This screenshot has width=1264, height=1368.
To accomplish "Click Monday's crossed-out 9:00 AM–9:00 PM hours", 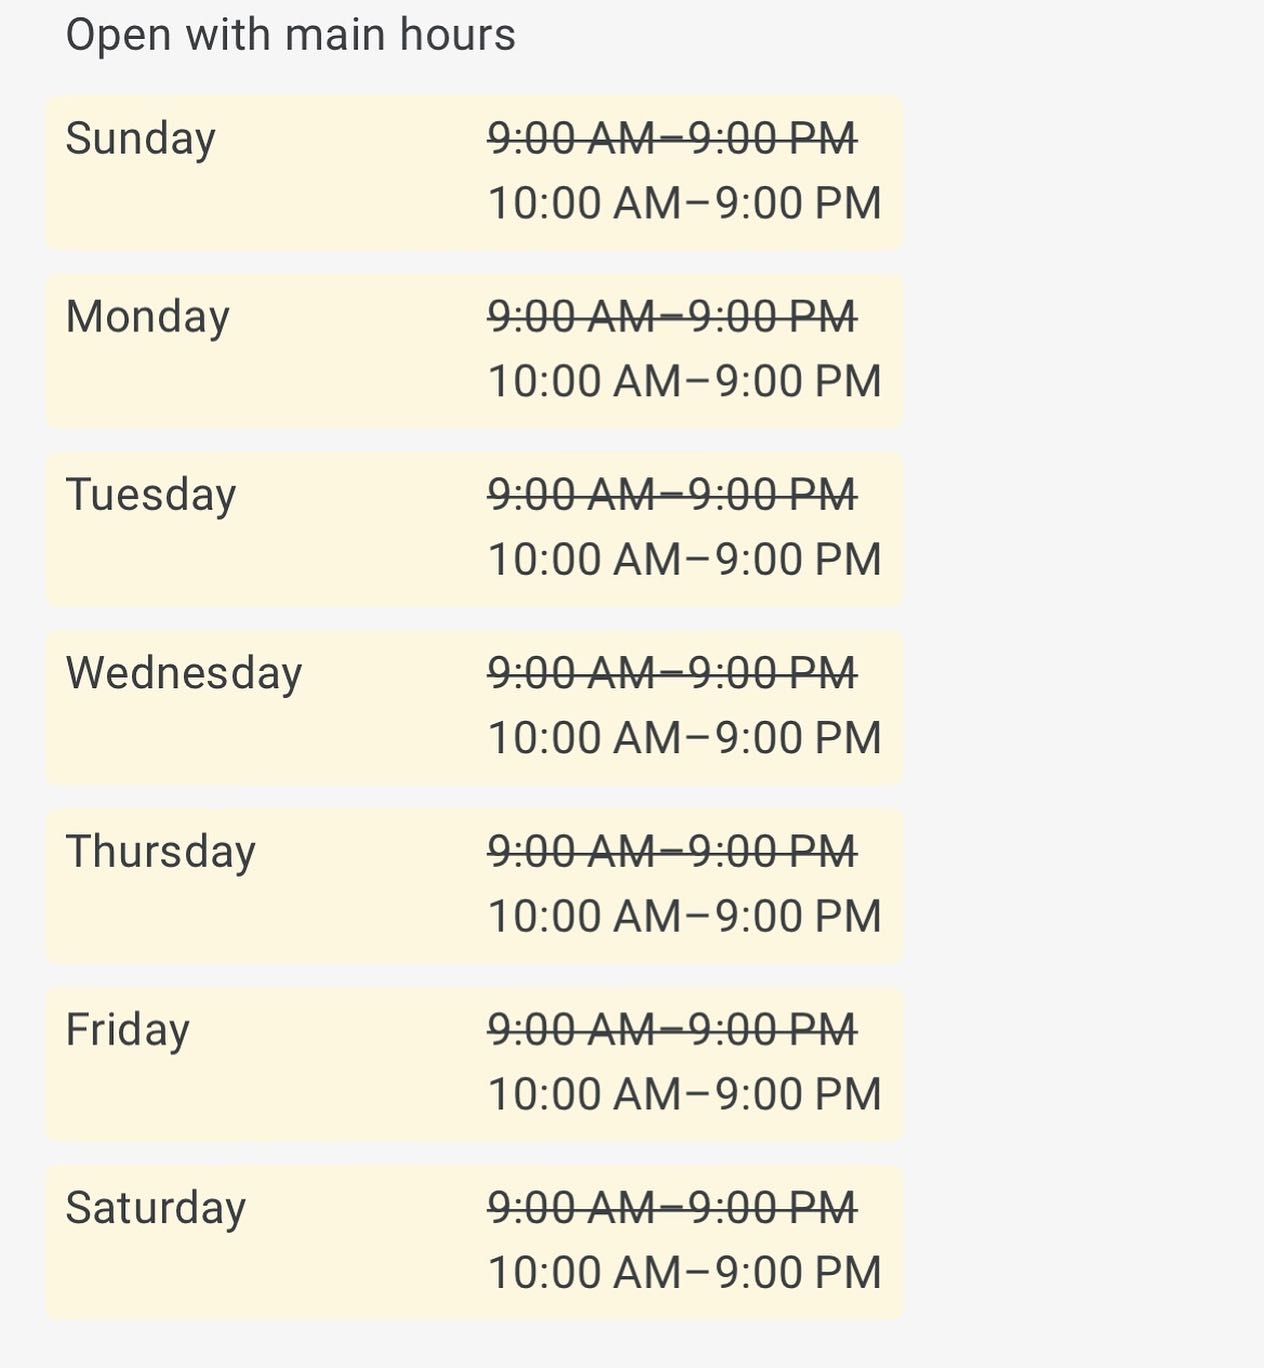I will click(672, 316).
